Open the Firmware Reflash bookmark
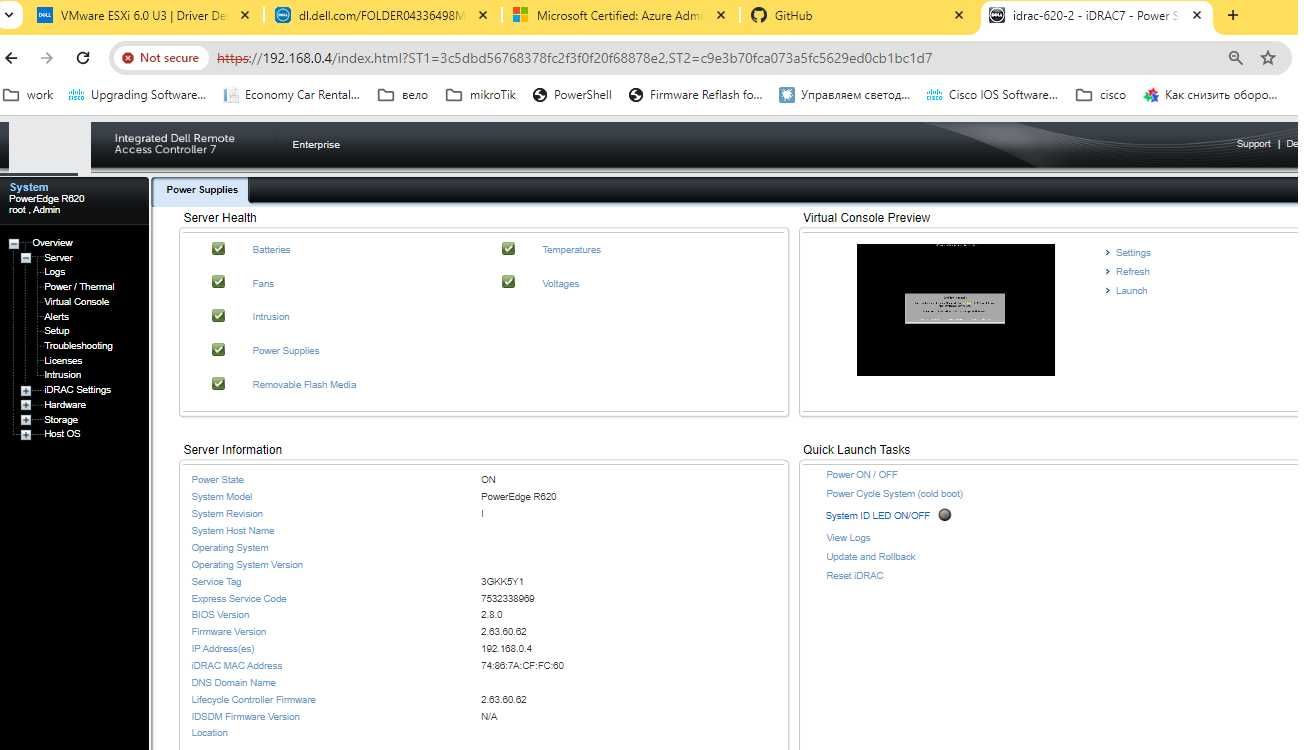1304x750 pixels. [696, 95]
